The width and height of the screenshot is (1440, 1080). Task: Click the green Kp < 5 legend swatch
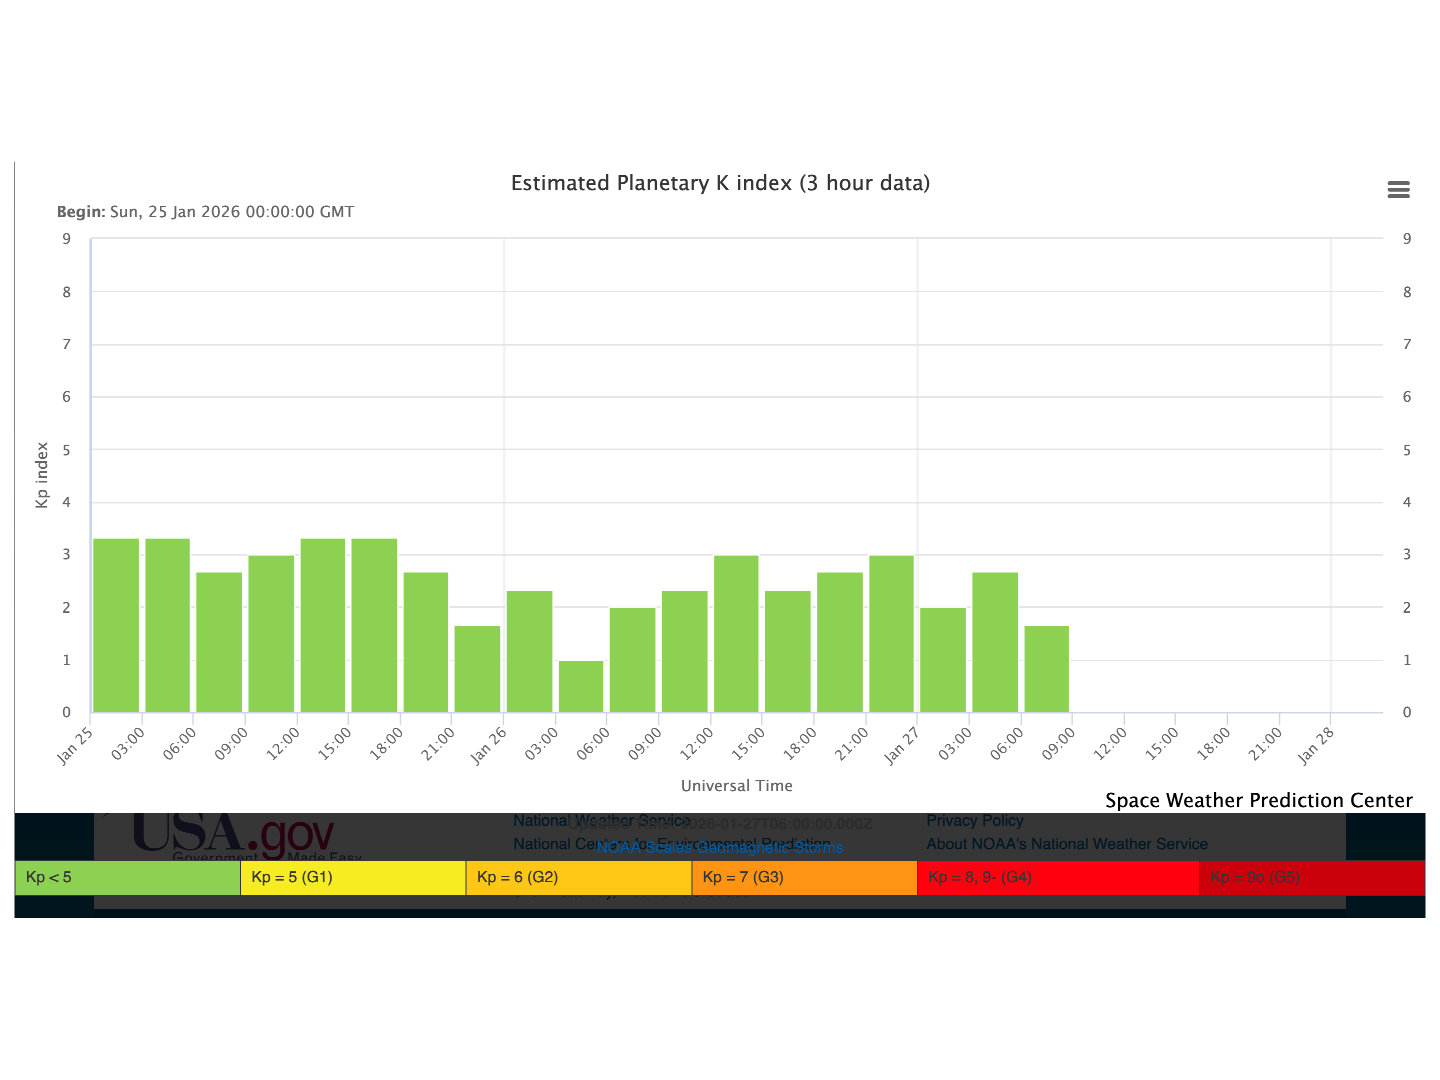point(127,878)
